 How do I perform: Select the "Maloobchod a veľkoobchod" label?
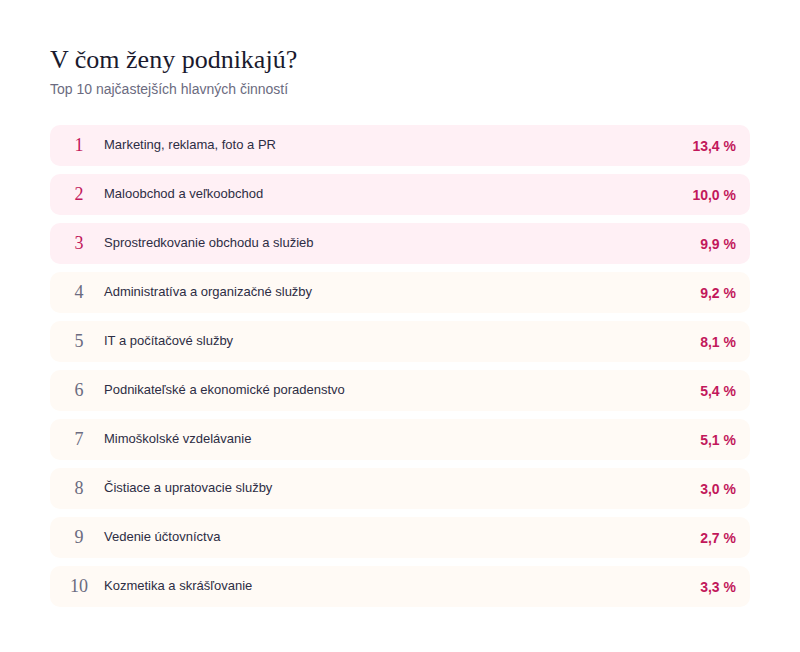coord(183,194)
